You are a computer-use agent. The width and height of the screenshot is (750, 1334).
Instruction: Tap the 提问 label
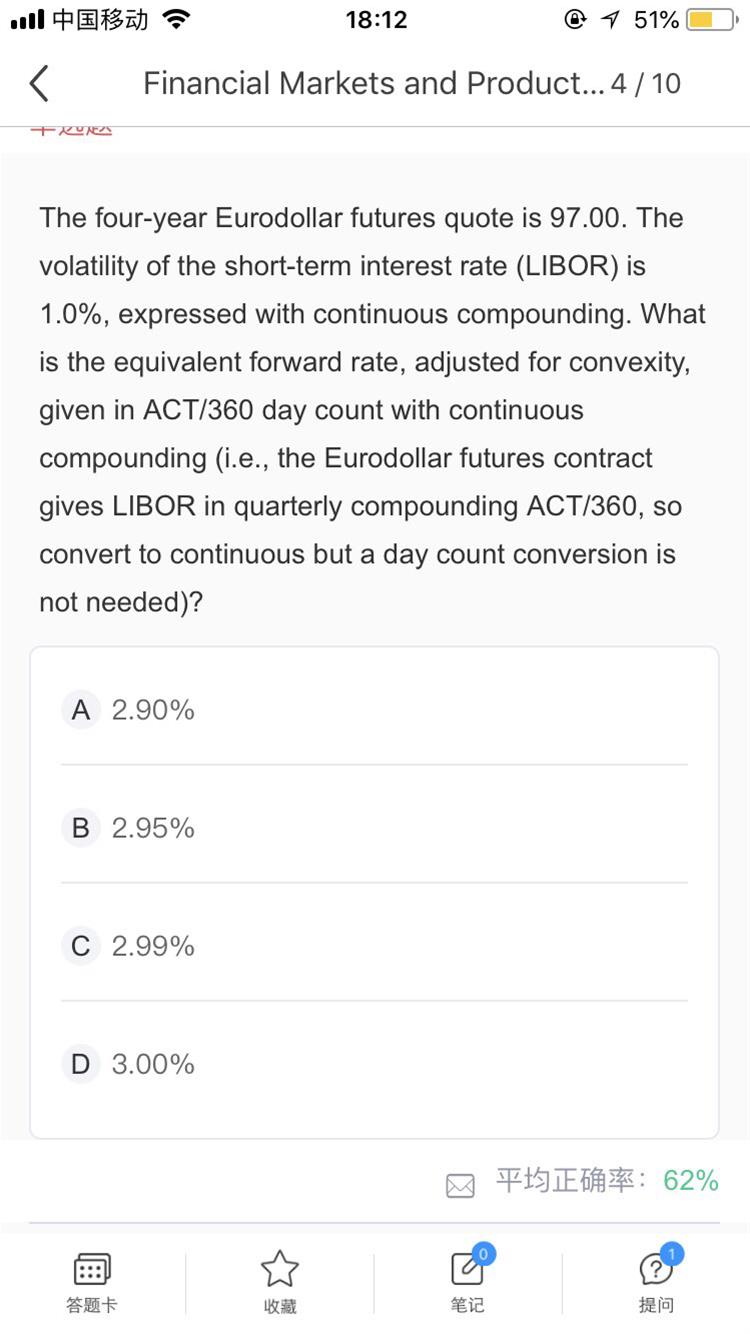656,1305
